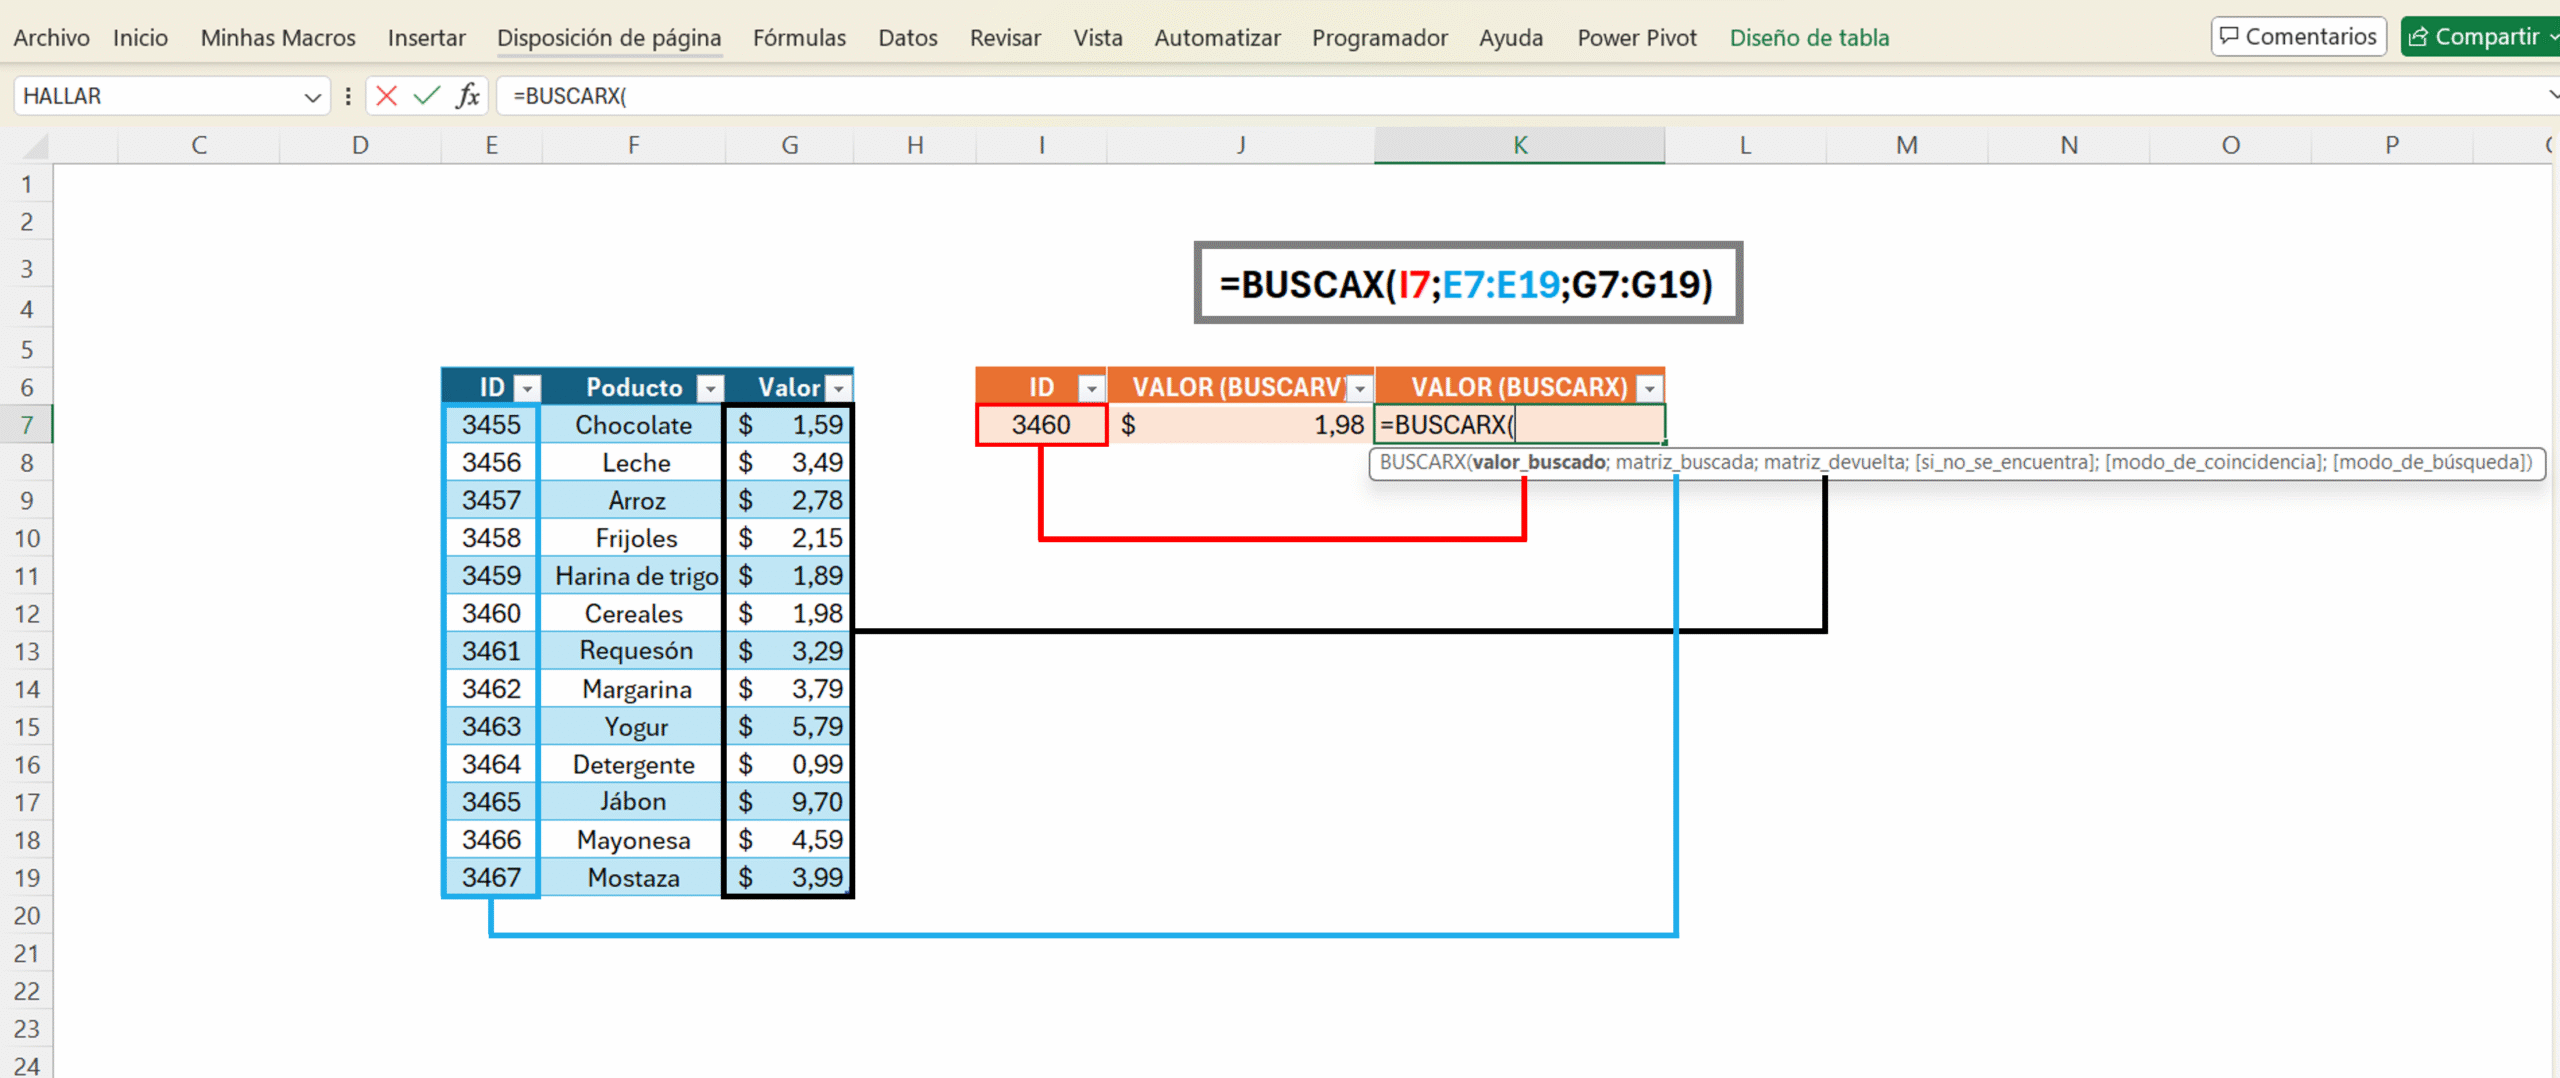Click [si_no_se_encuentra] argument in tooltip

[x=2005, y=462]
